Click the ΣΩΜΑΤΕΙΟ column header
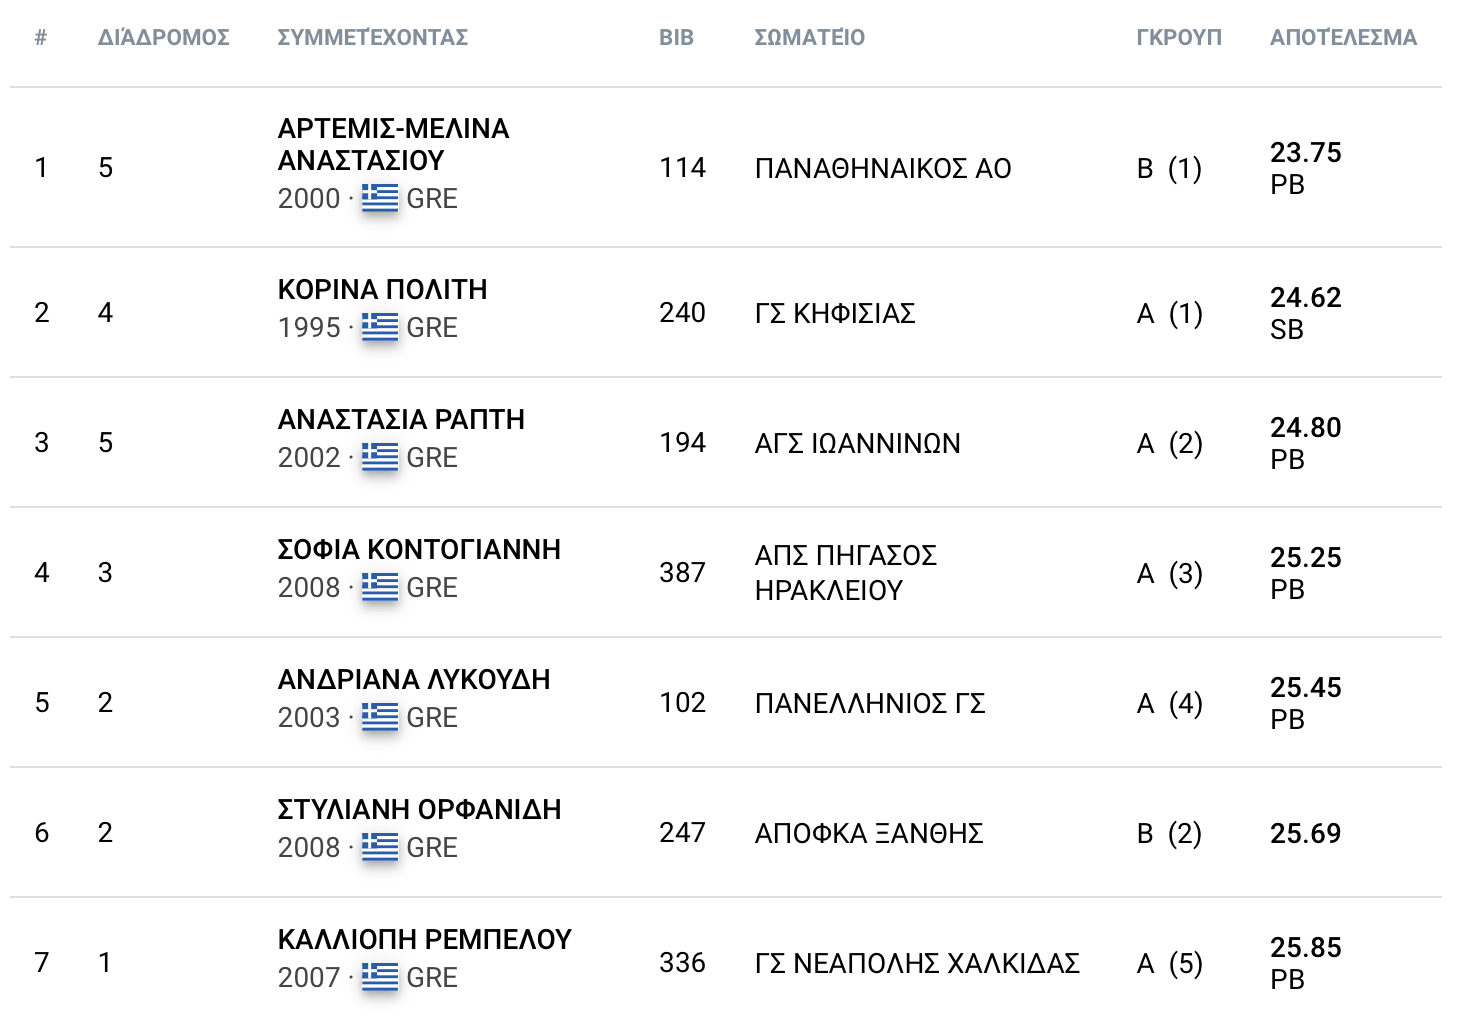The width and height of the screenshot is (1466, 1020). point(810,38)
